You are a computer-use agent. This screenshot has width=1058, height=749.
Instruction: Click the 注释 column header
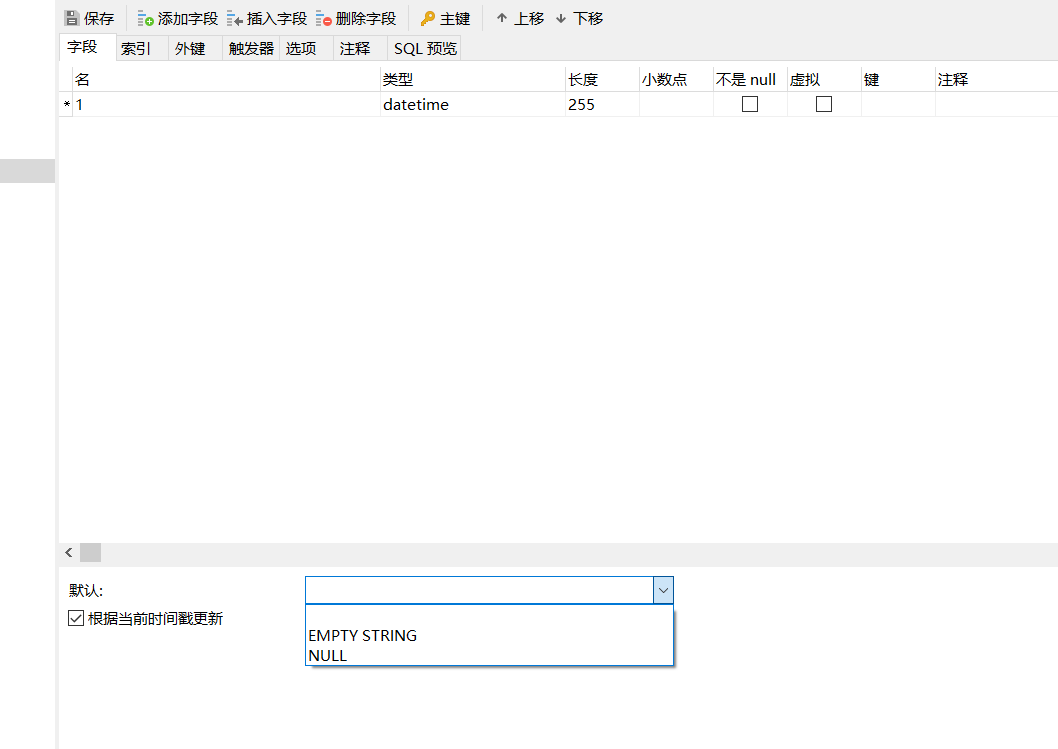[x=997, y=80]
